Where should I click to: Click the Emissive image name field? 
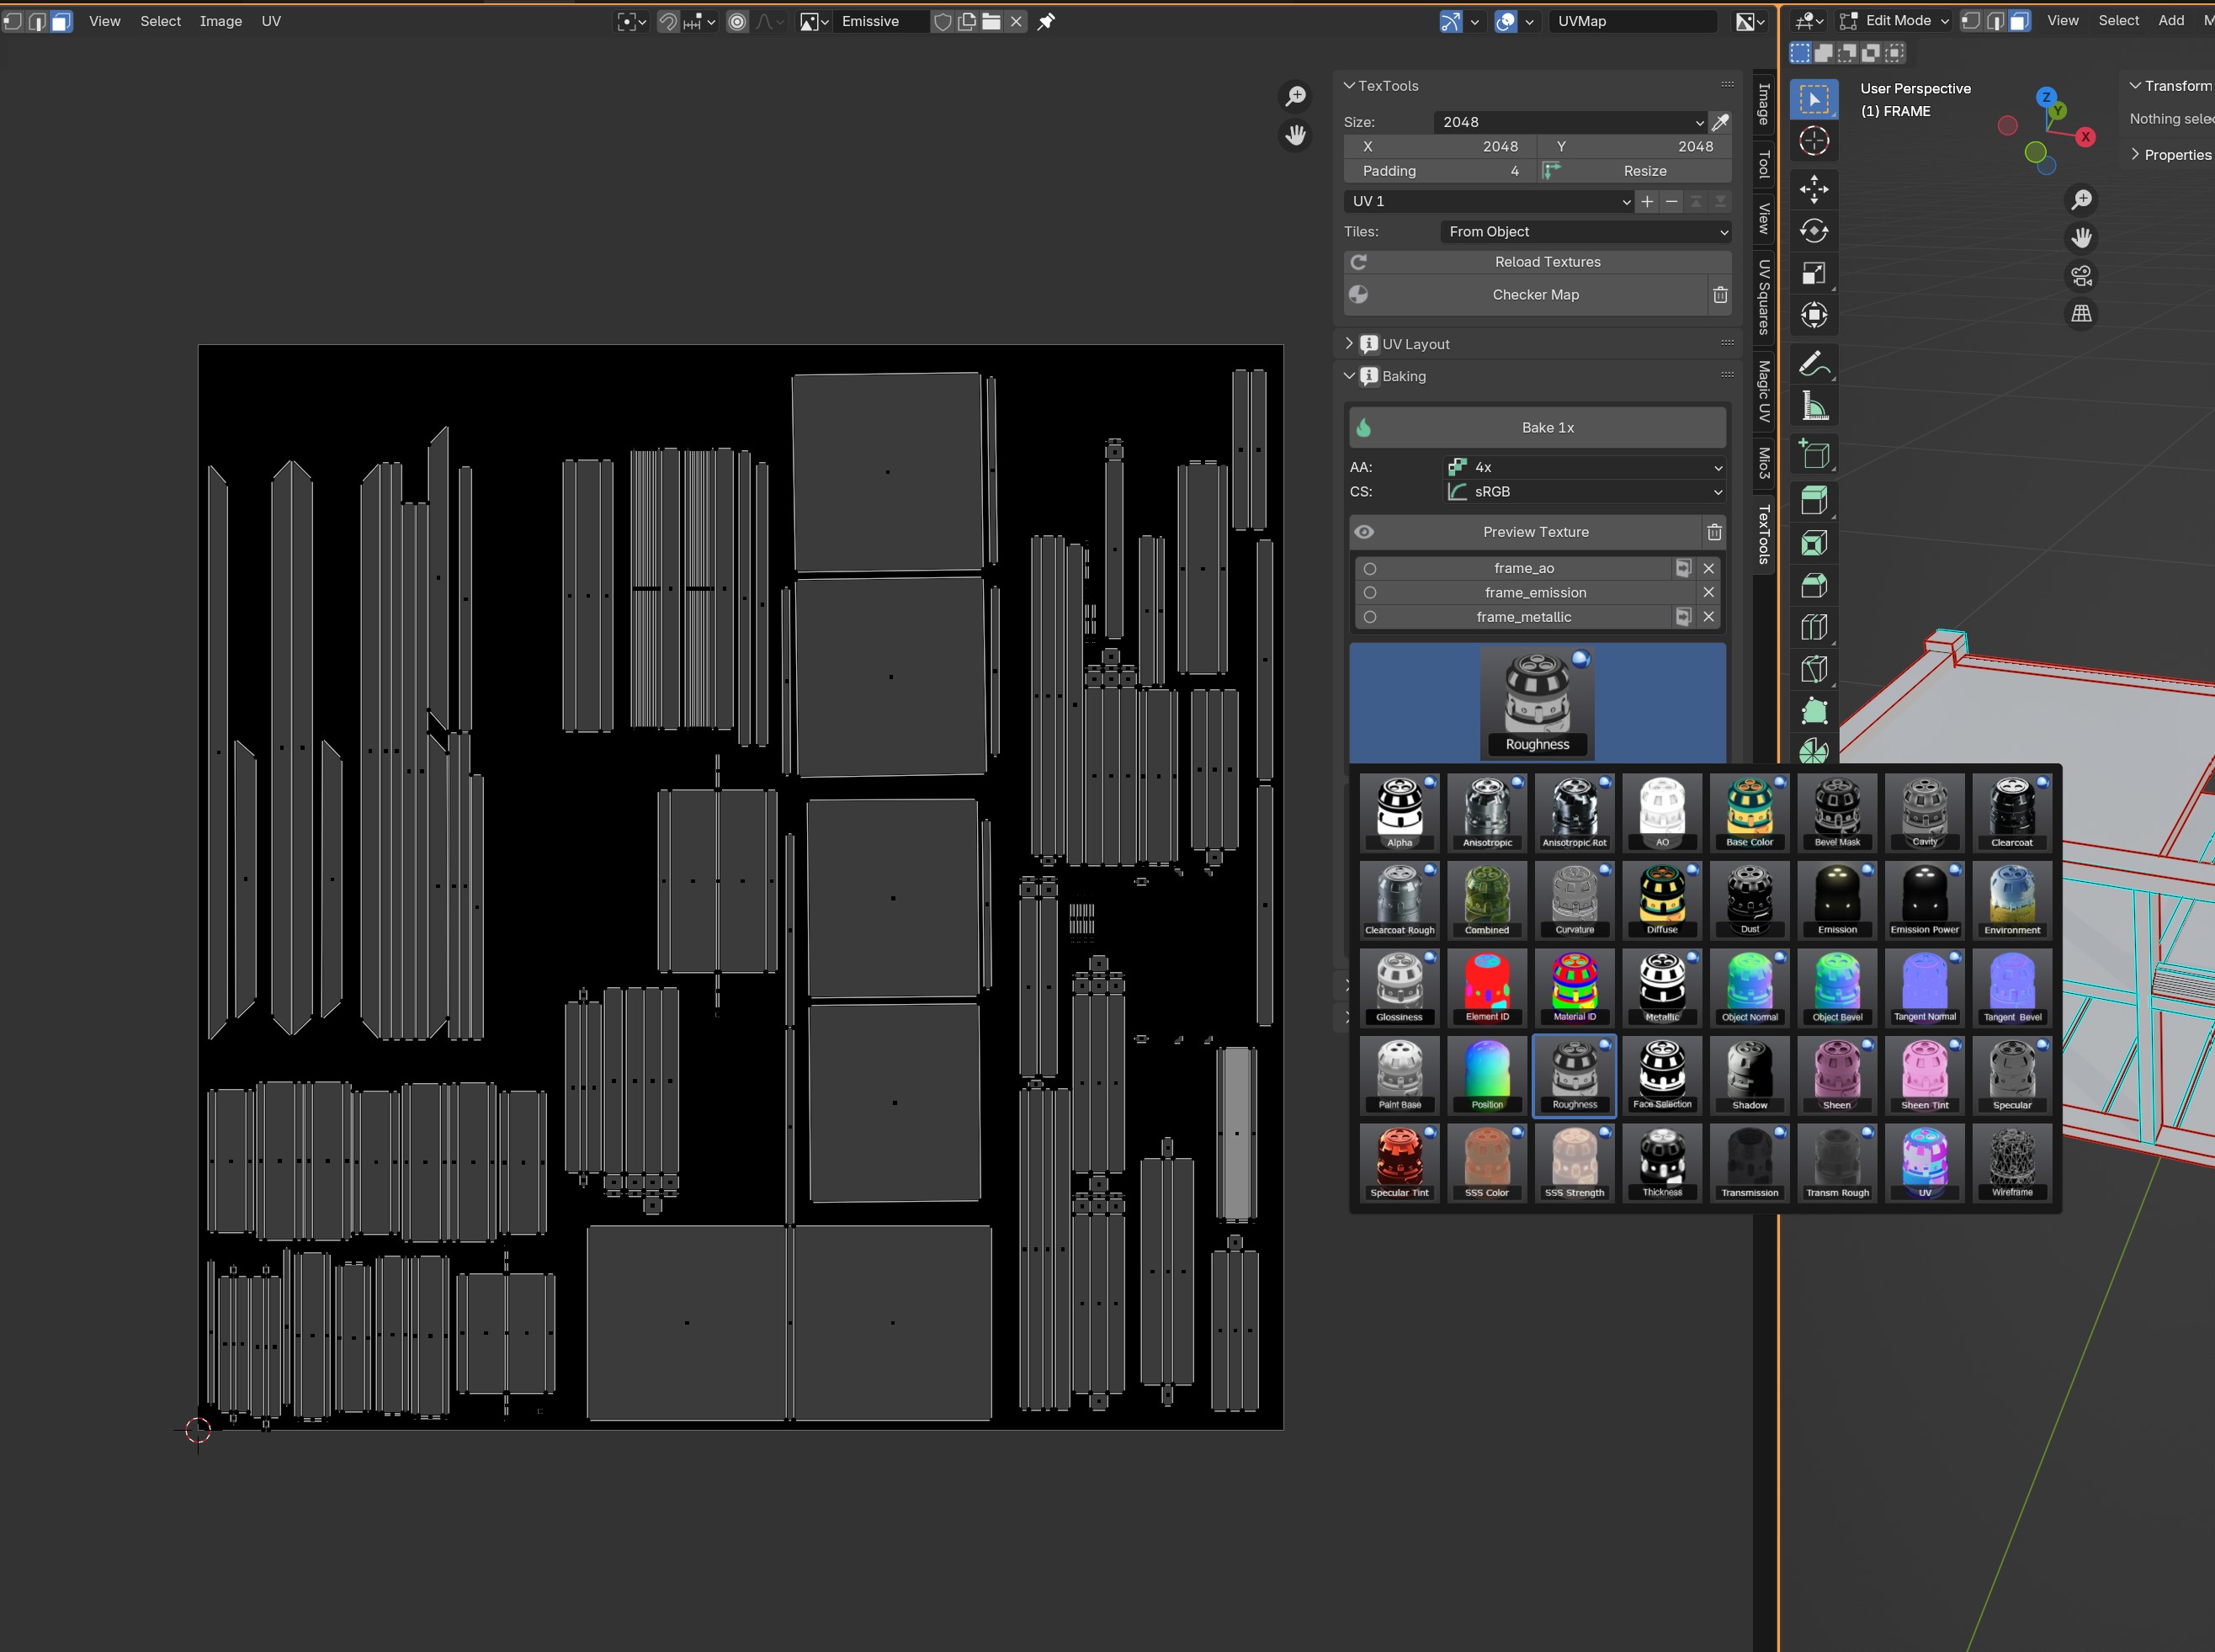coord(880,21)
